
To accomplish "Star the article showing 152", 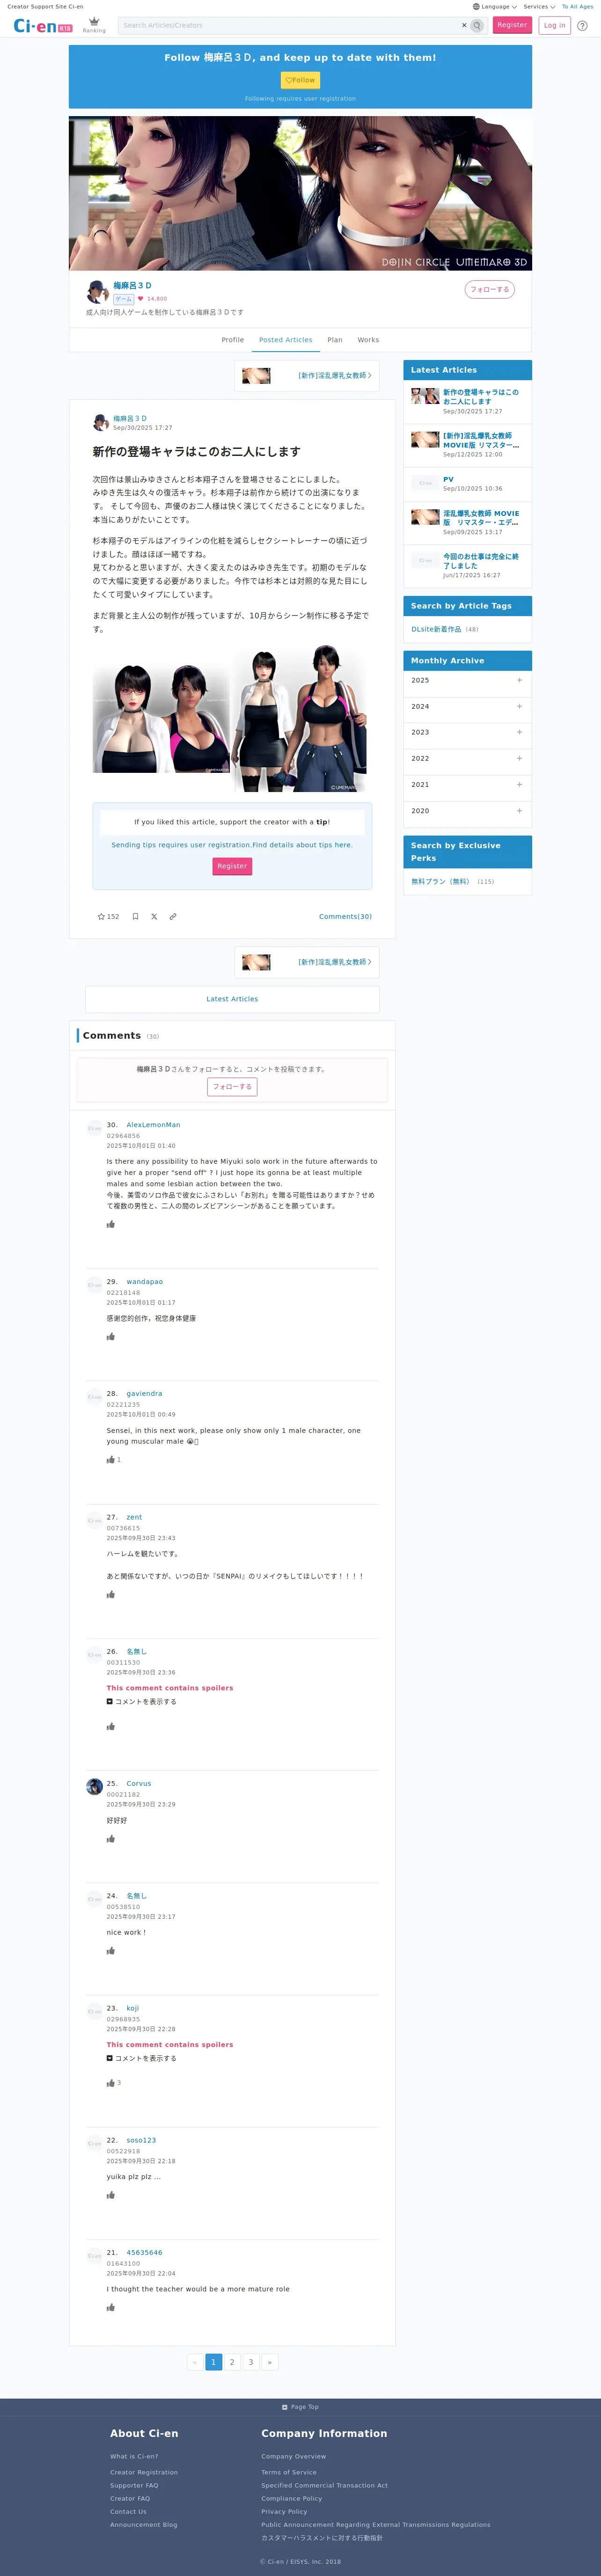I will pos(108,916).
